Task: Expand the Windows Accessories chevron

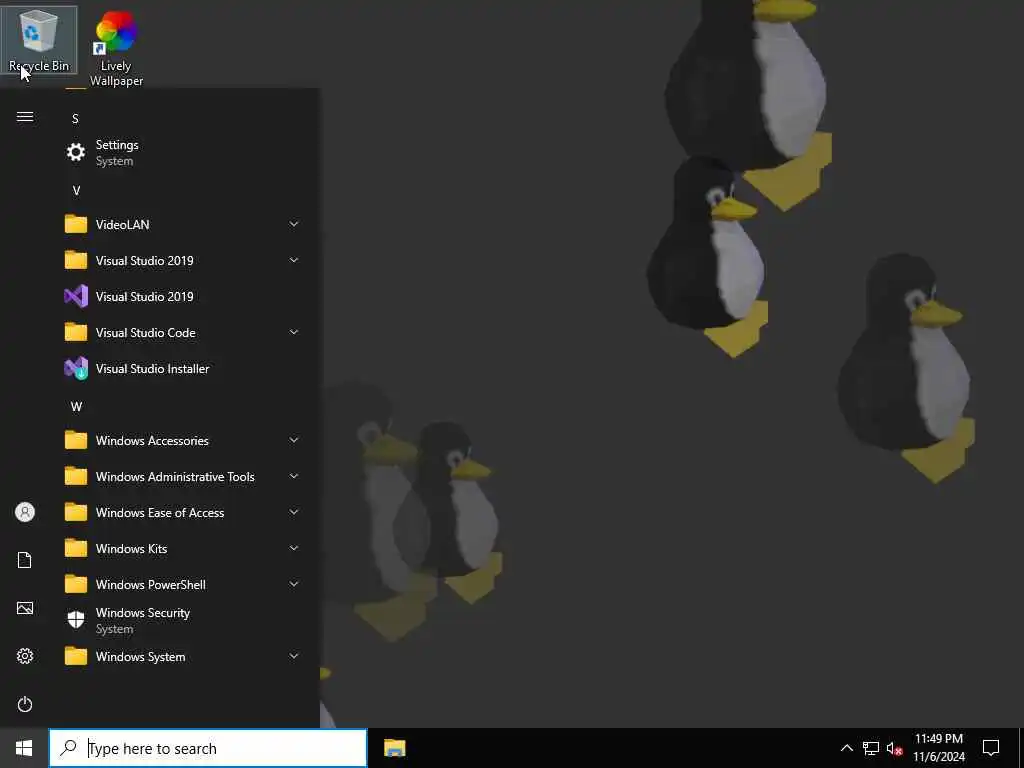Action: click(294, 440)
